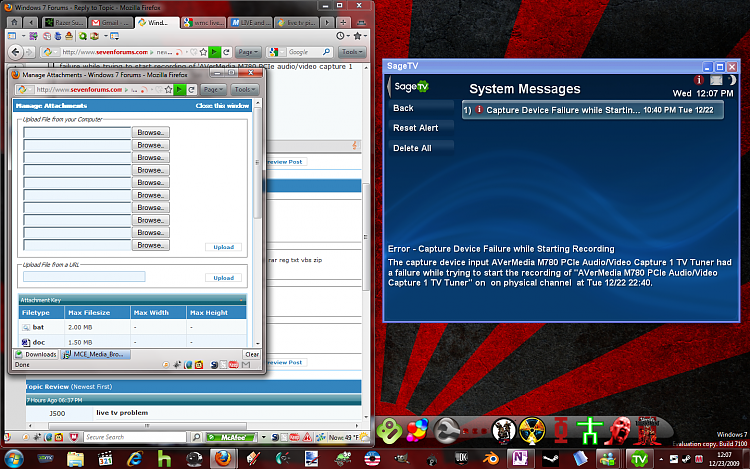750x469 pixels.
Task: Bookmark star in main Firefox address bar
Action: tap(204, 52)
